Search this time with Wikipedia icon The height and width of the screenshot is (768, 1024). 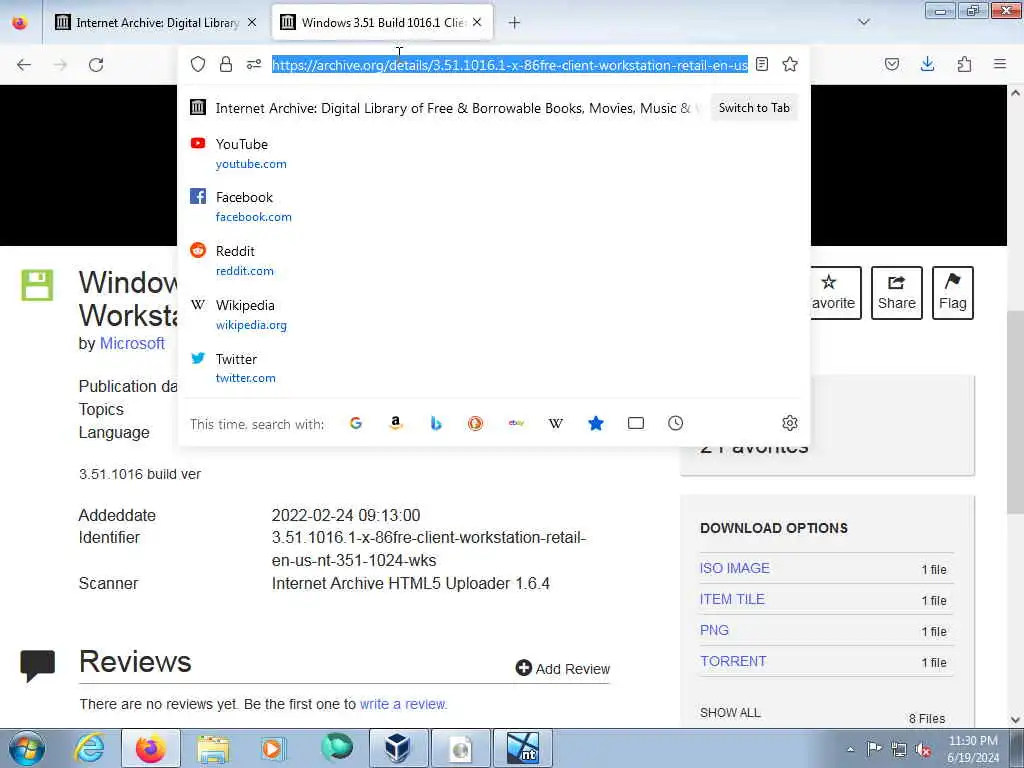tap(556, 423)
